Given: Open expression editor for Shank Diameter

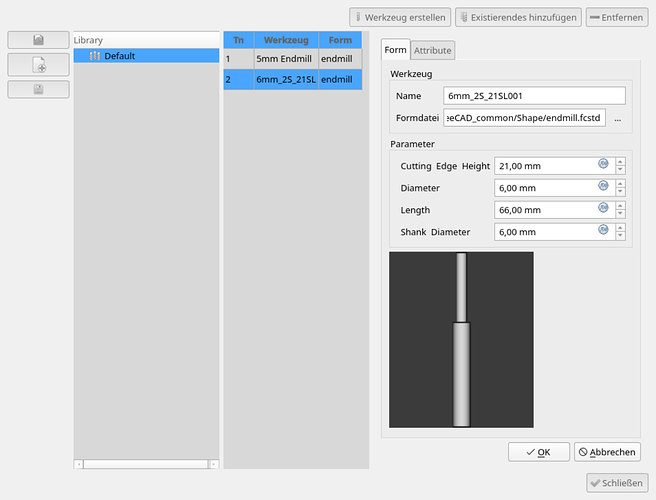Looking at the screenshot, I should (x=603, y=231).
